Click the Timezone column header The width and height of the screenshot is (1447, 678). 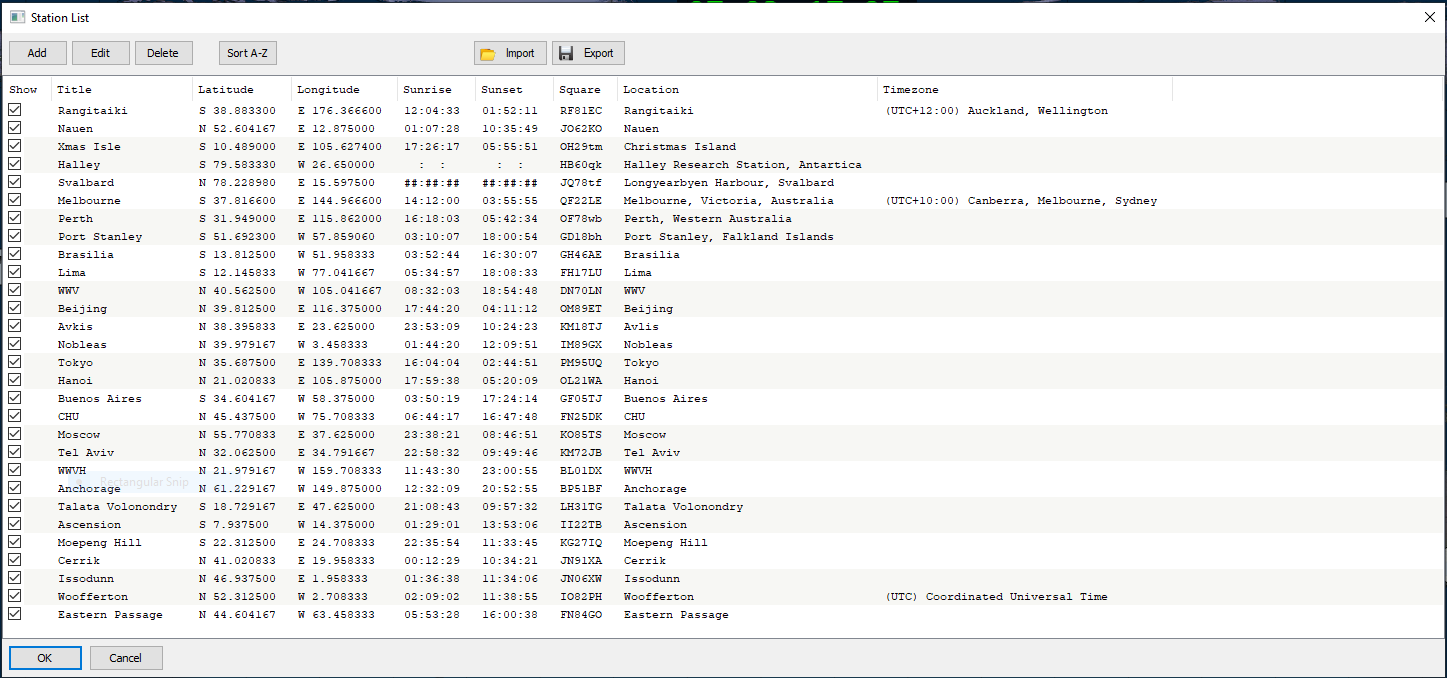point(910,90)
